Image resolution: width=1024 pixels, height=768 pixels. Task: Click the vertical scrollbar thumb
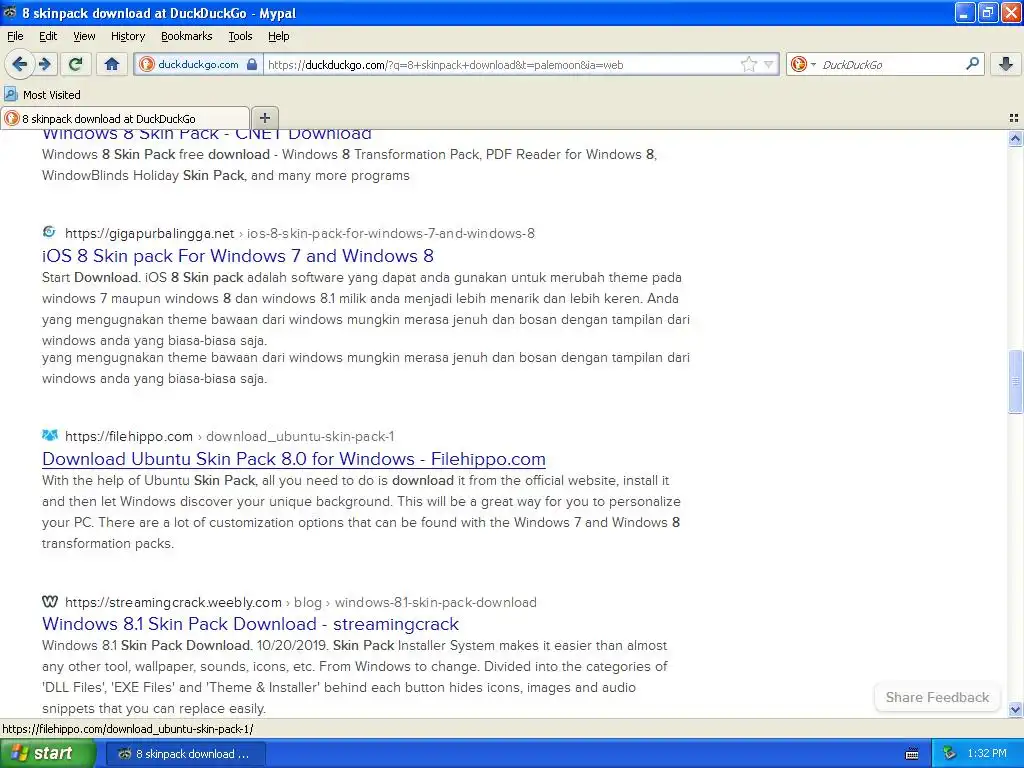click(x=1015, y=382)
